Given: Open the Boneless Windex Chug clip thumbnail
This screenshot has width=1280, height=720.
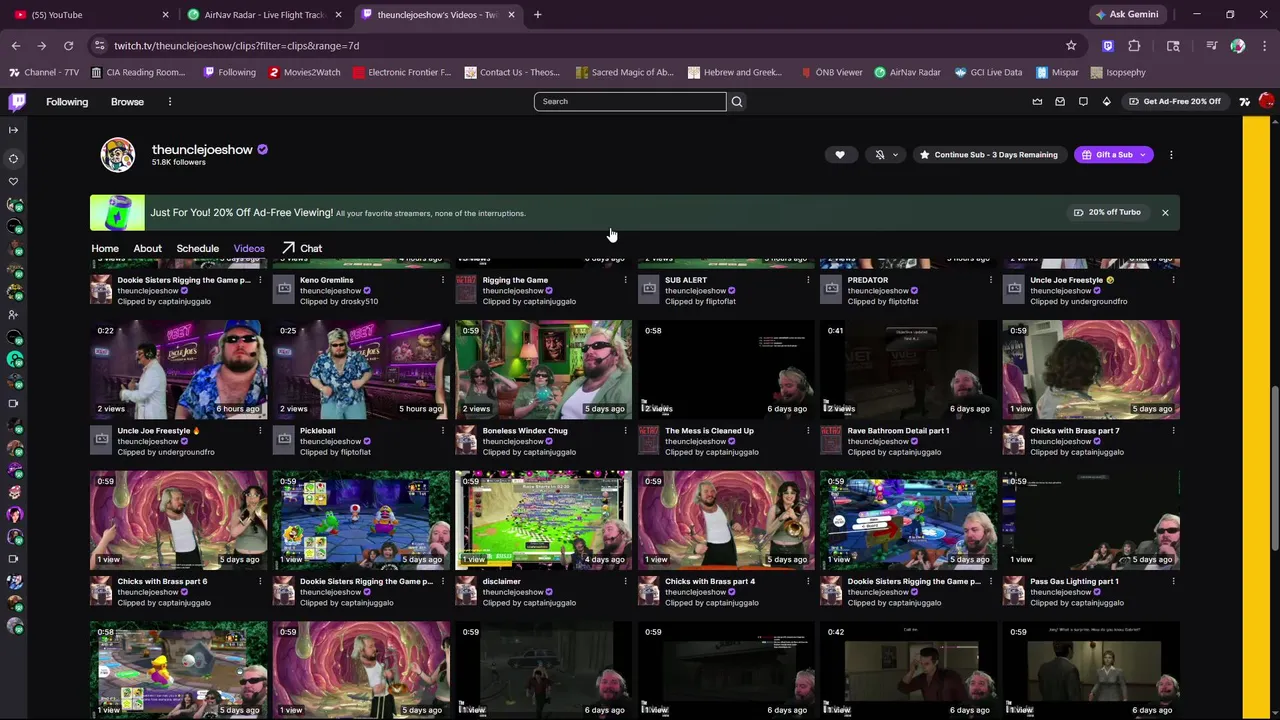Looking at the screenshot, I should click(x=544, y=369).
